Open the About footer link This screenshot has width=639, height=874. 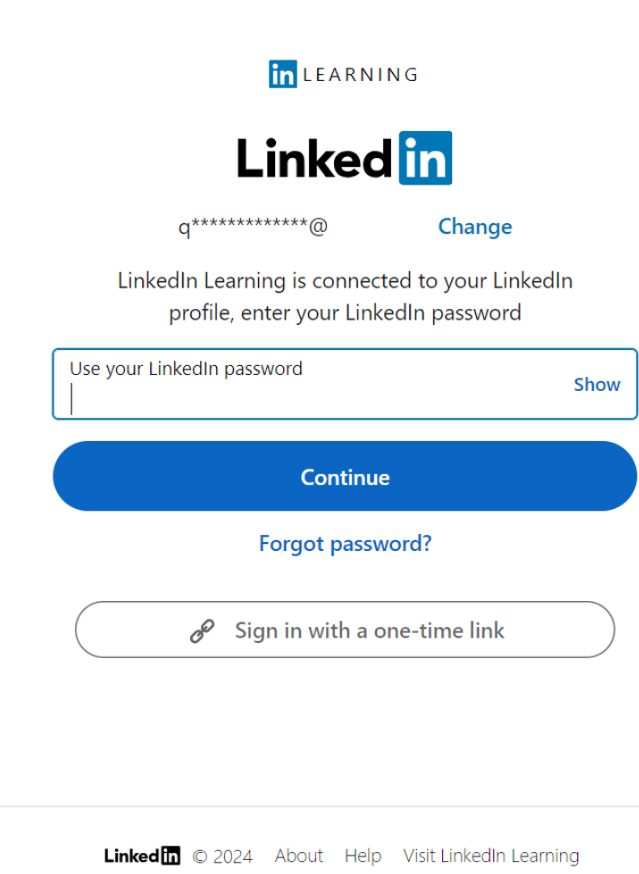point(299,856)
